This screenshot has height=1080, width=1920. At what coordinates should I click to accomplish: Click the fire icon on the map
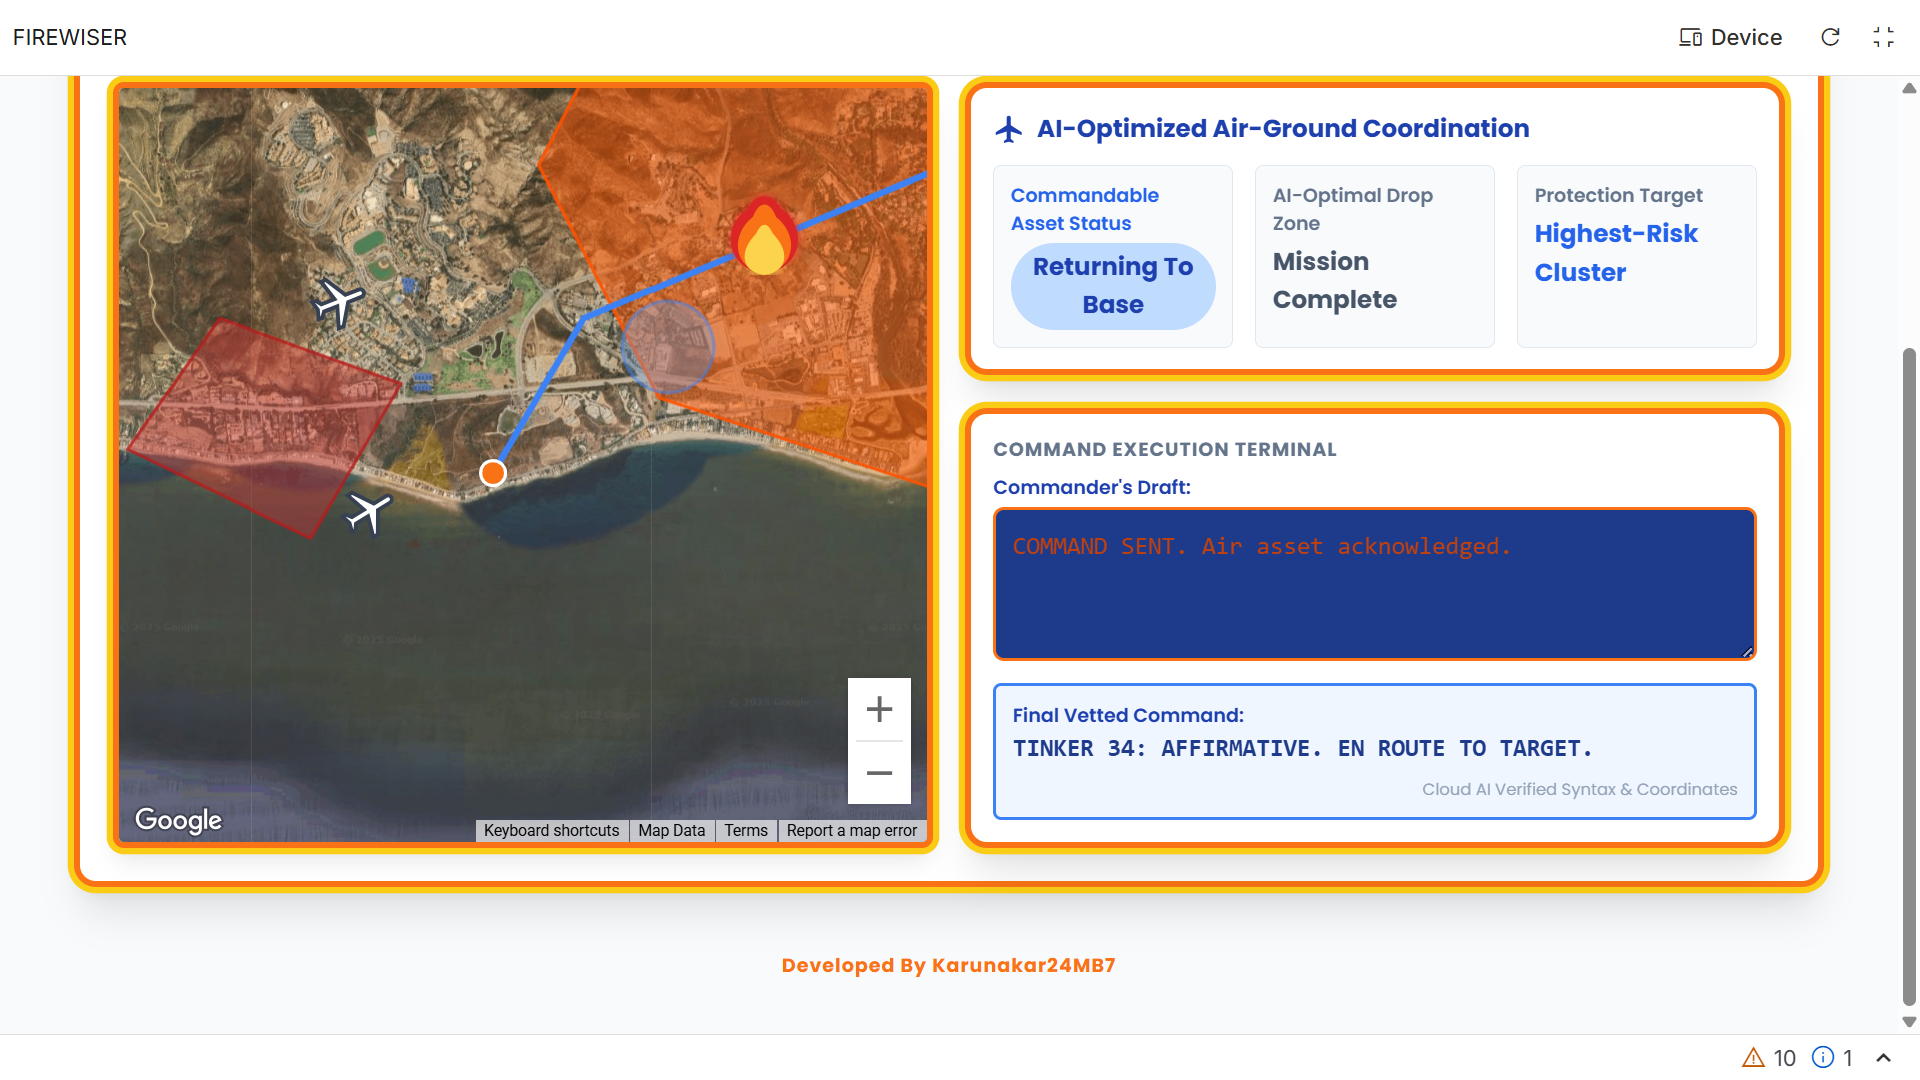coord(764,238)
